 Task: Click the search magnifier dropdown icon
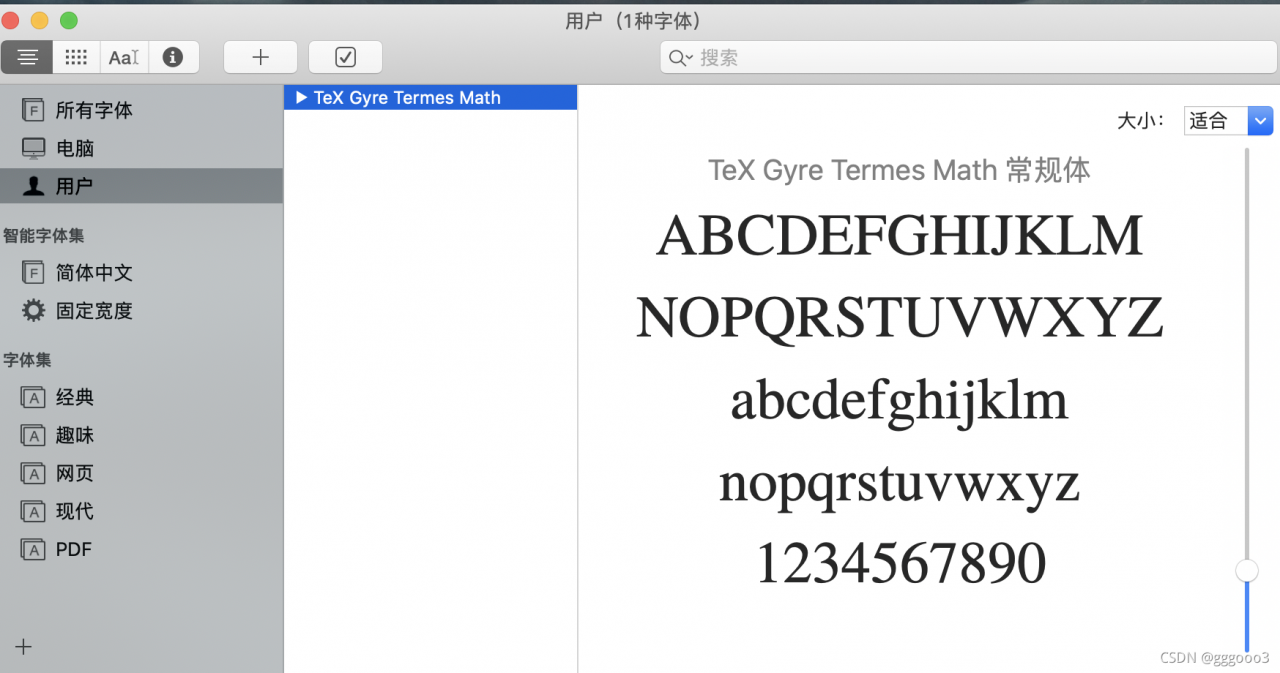pos(681,58)
